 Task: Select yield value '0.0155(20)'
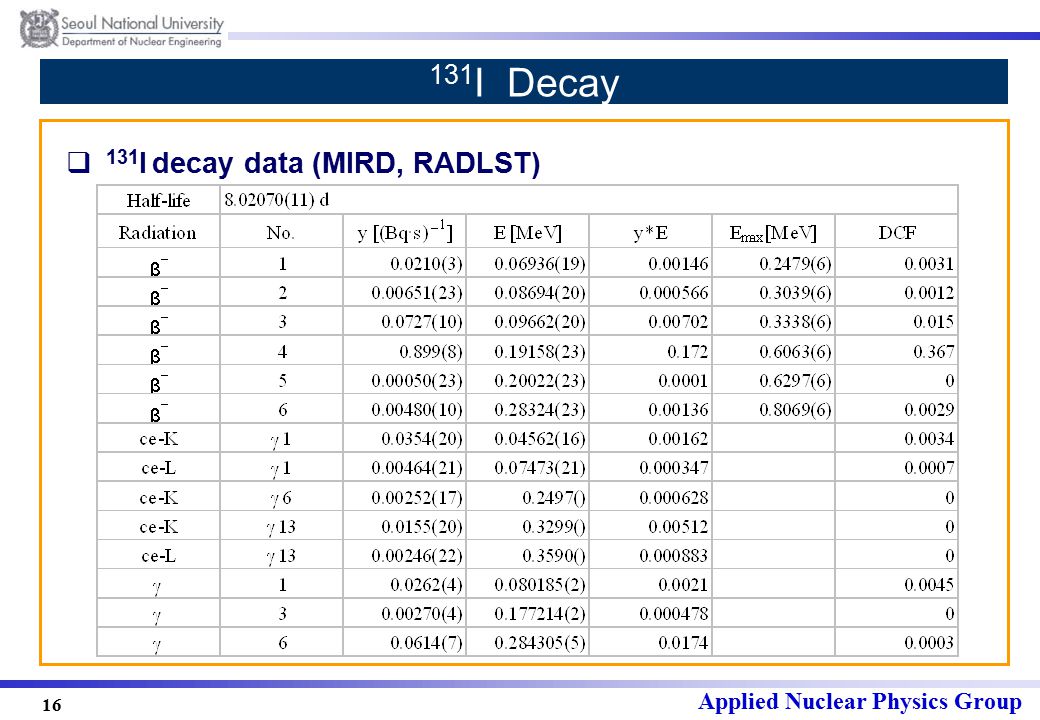coord(422,527)
